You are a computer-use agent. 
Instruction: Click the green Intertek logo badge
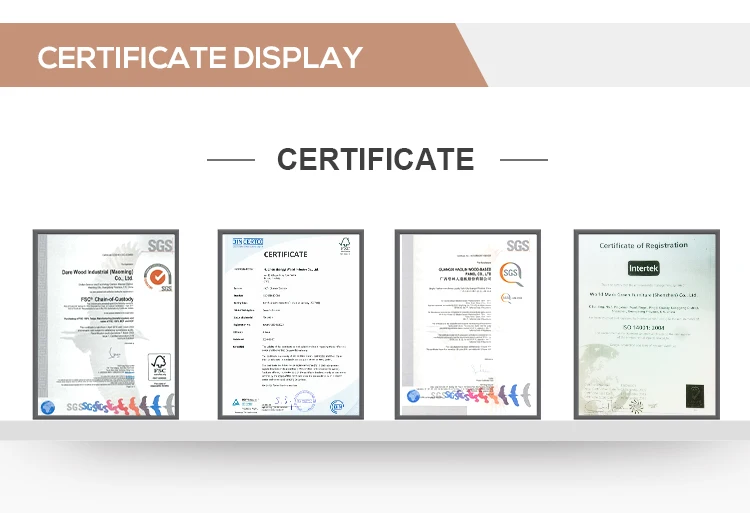point(643,268)
